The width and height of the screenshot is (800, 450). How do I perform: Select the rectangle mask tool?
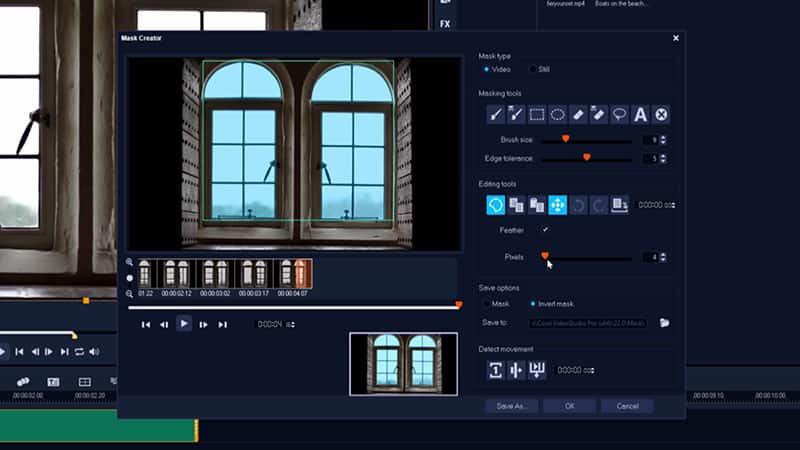click(537, 114)
